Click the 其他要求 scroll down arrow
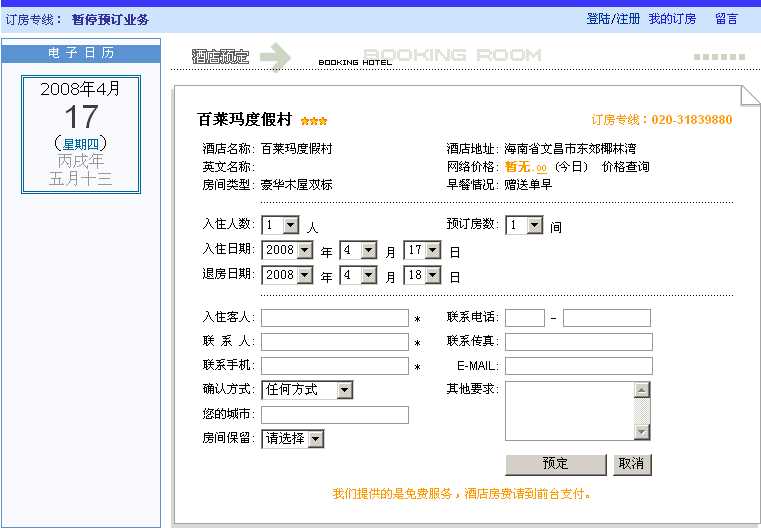 tap(642, 432)
